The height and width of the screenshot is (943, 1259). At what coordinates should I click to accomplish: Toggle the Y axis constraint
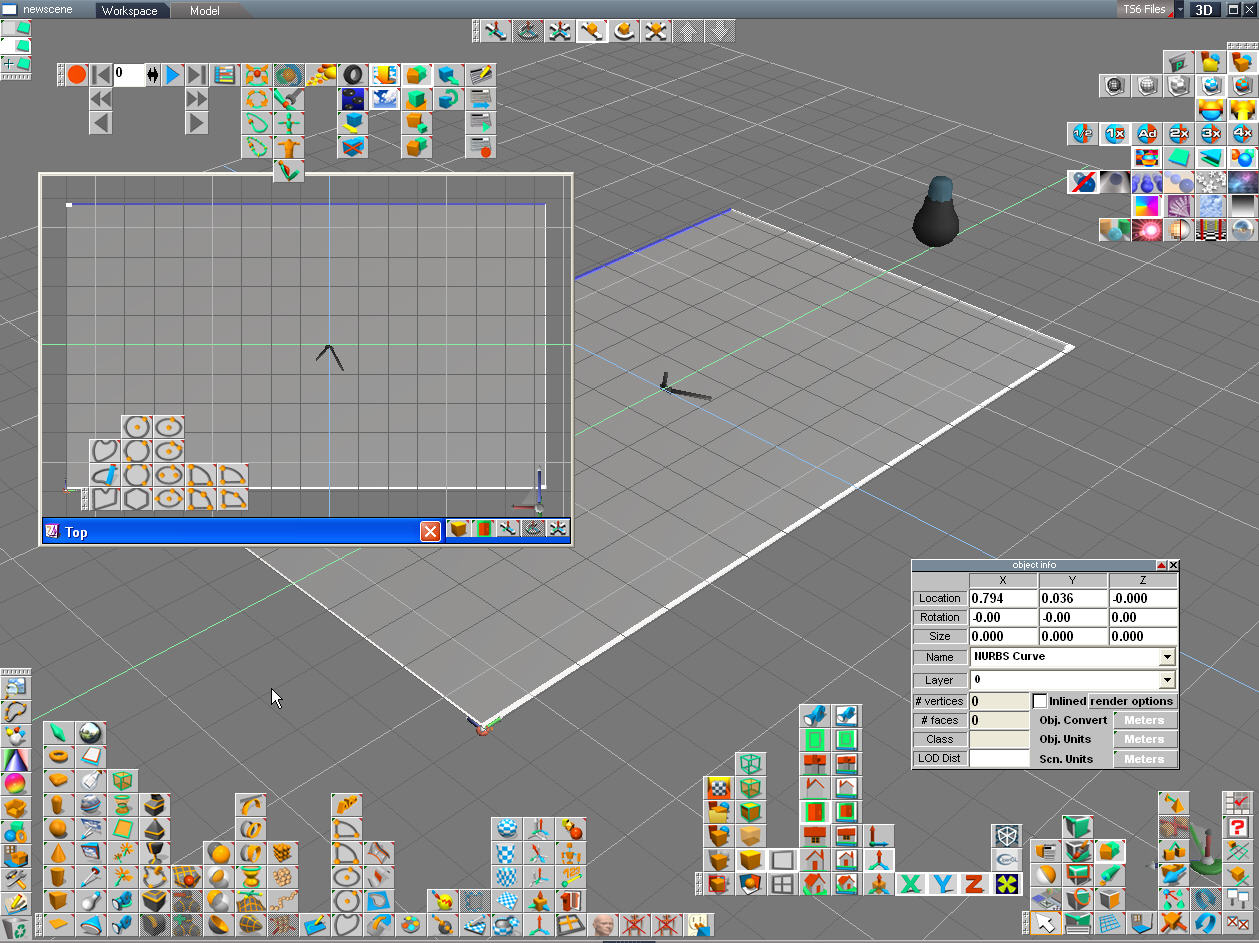[x=943, y=884]
